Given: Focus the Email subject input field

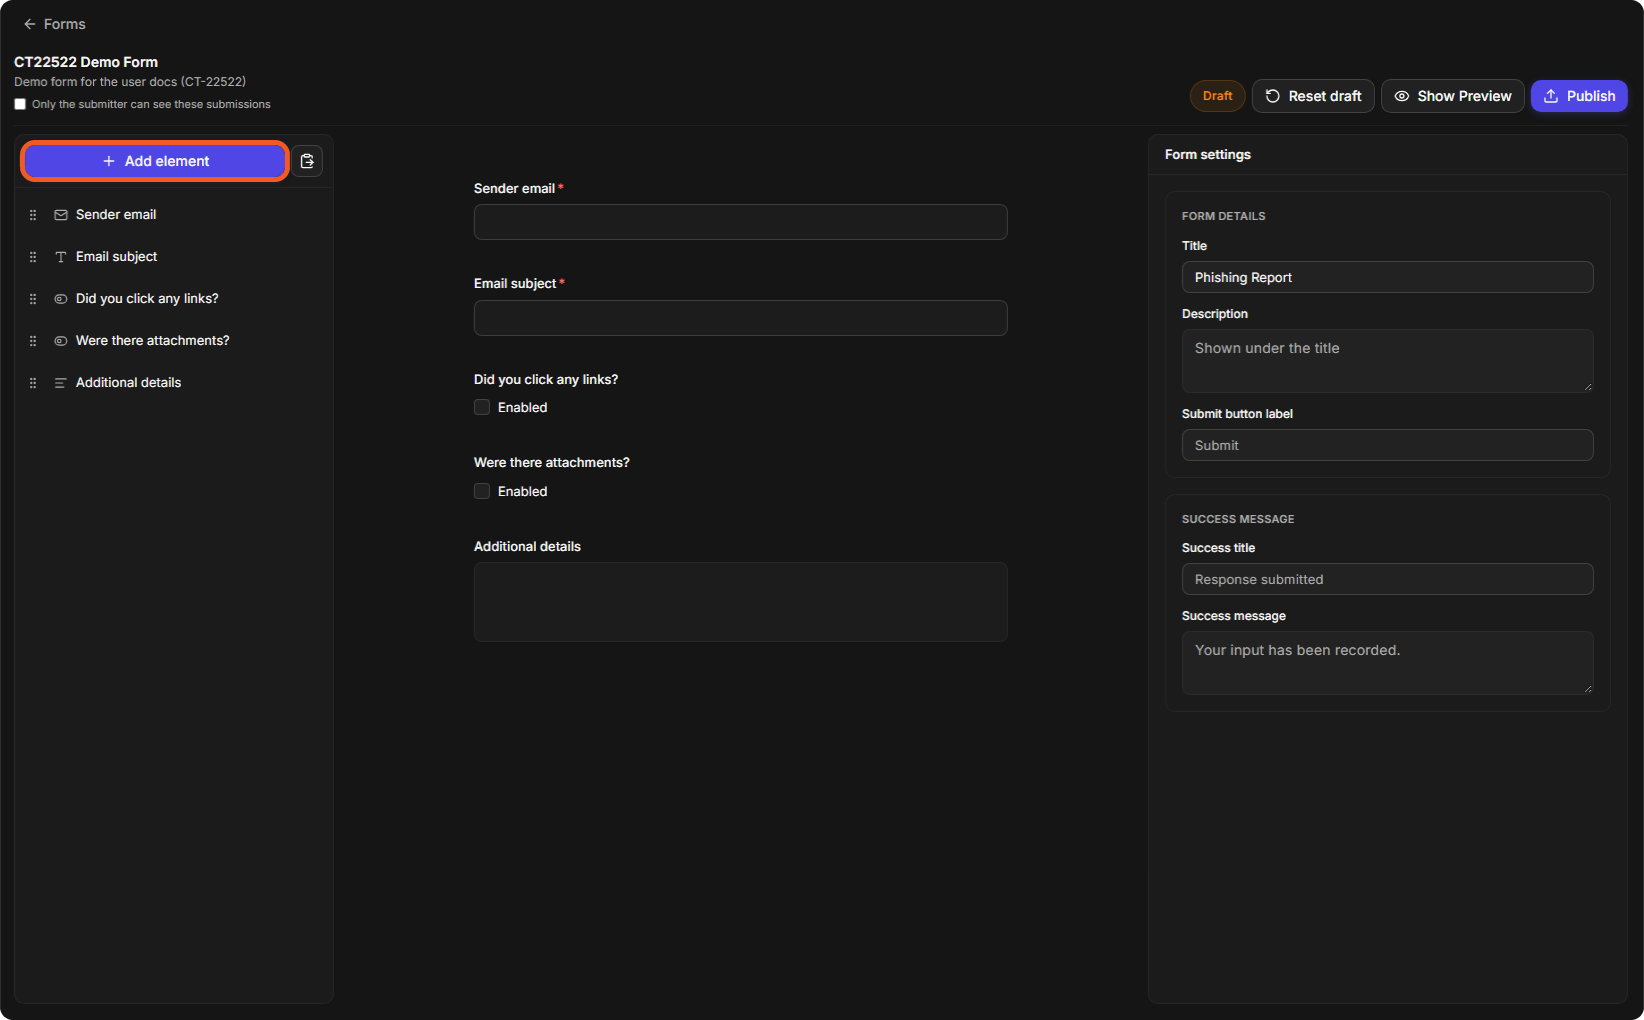Looking at the screenshot, I should point(740,318).
